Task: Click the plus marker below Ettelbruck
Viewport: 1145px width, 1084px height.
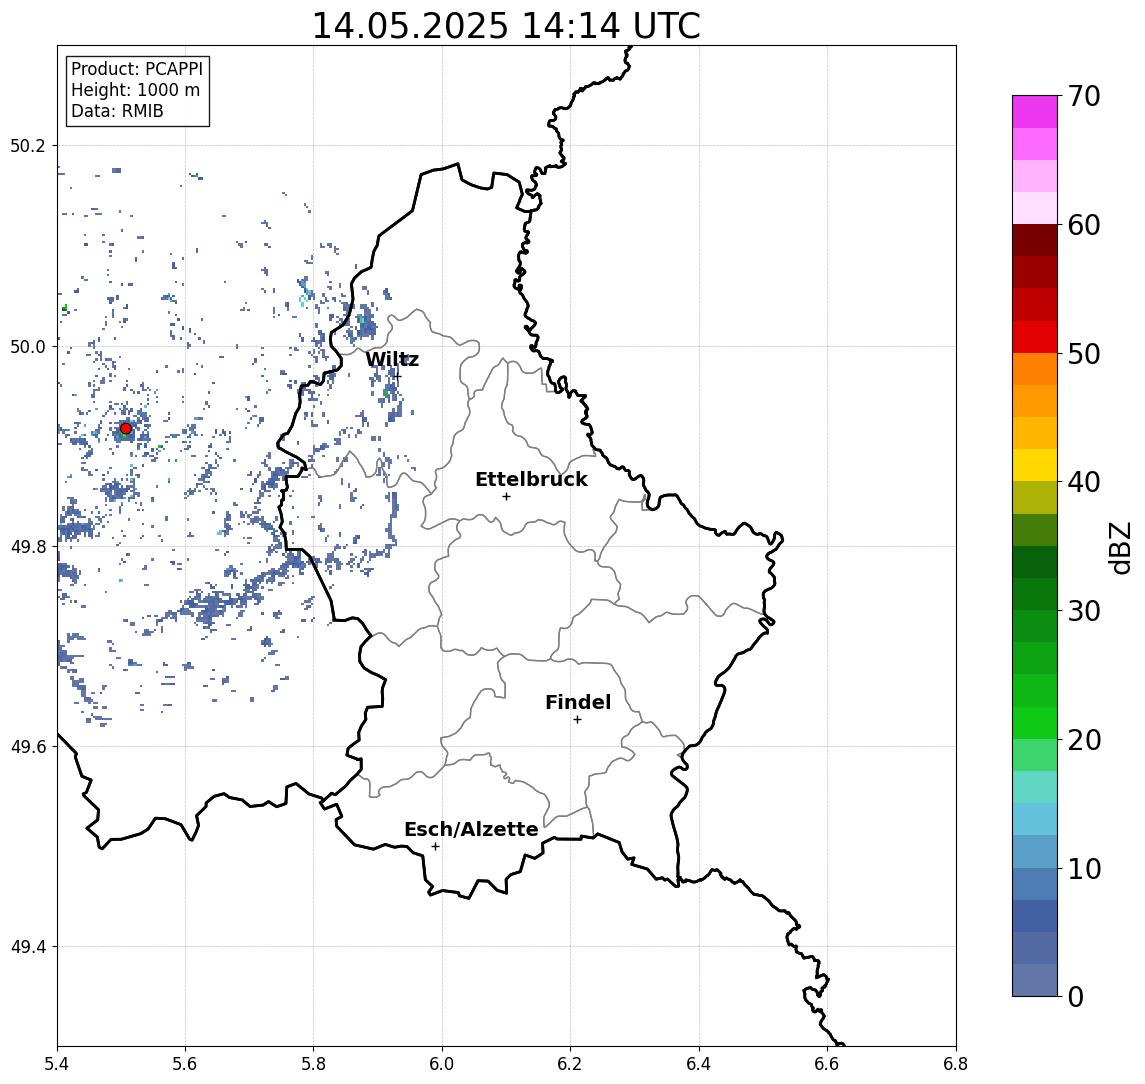Action: [506, 497]
